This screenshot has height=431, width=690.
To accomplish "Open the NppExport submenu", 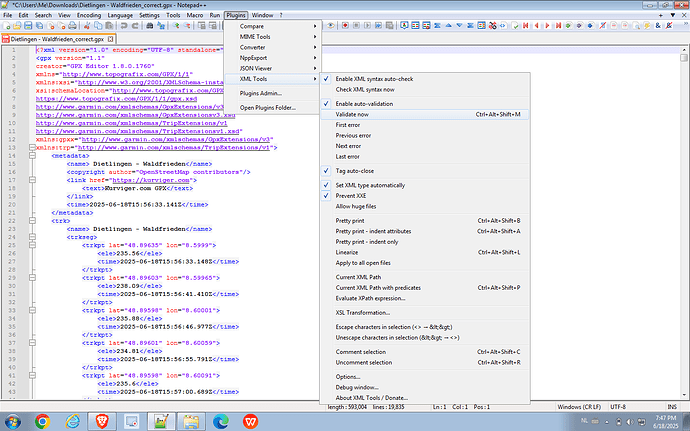I will tap(272, 58).
